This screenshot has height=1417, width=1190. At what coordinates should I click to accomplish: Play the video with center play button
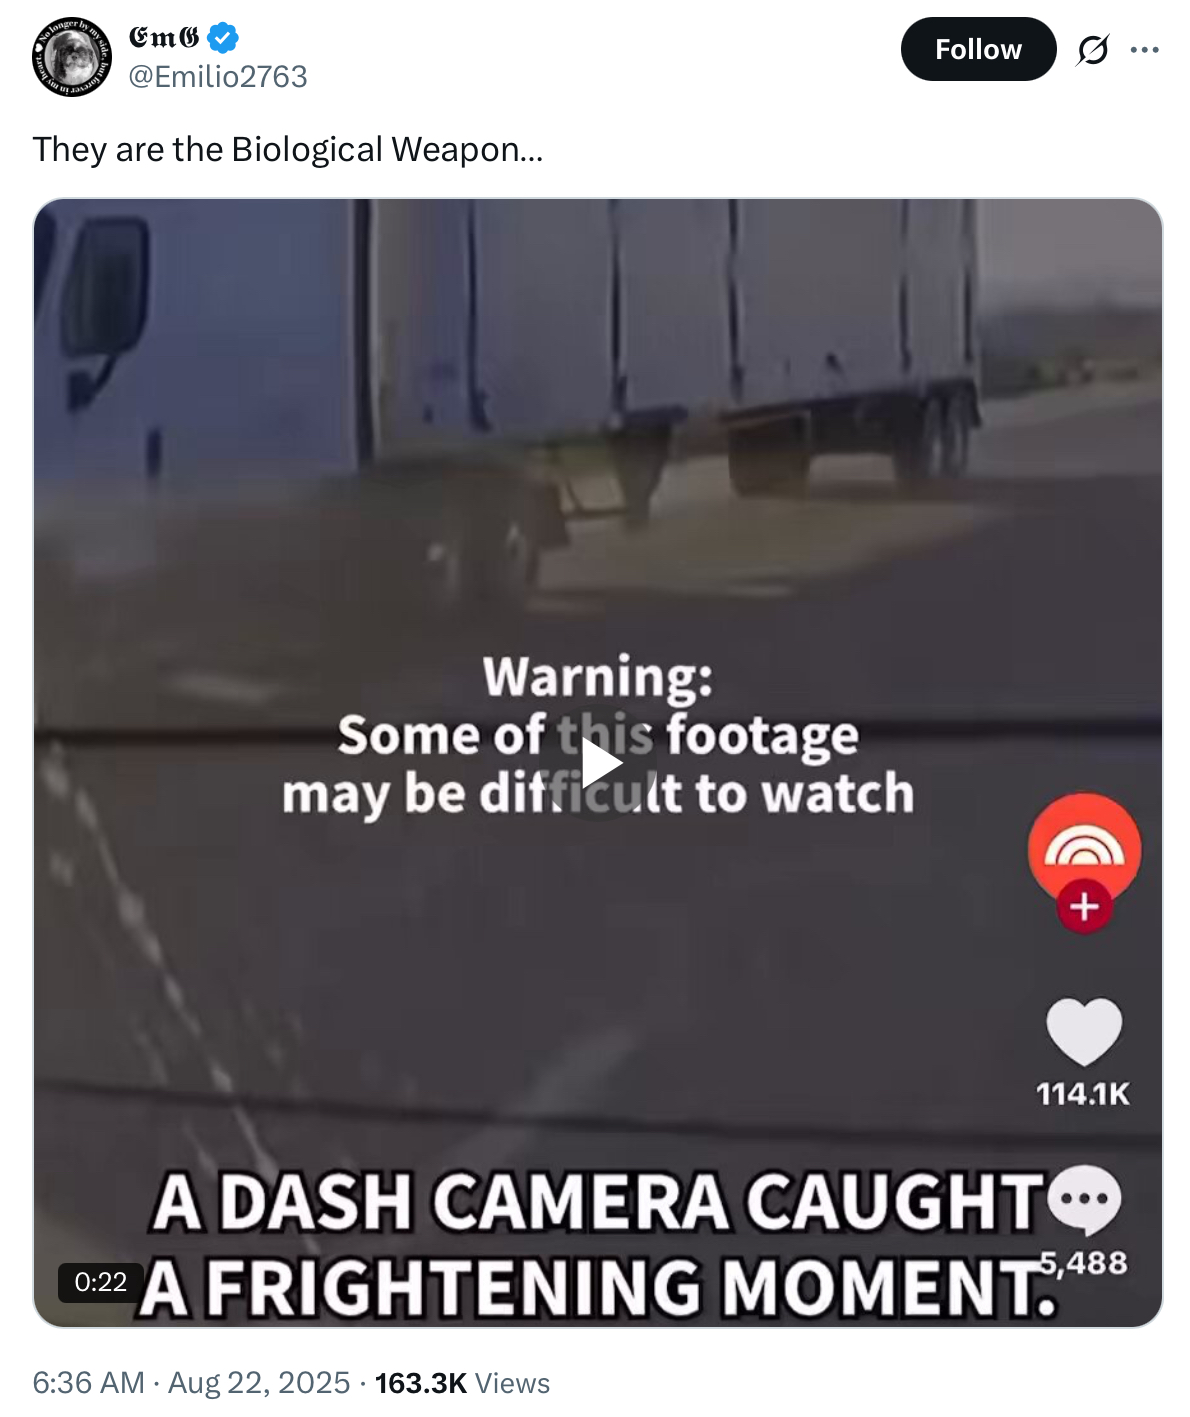click(598, 764)
